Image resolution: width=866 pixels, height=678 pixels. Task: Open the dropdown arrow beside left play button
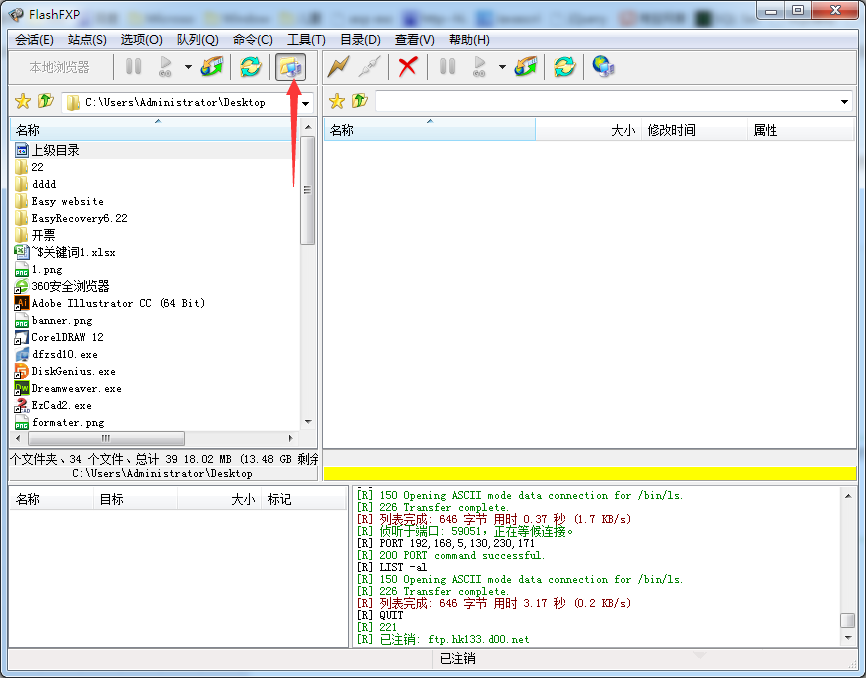187,67
